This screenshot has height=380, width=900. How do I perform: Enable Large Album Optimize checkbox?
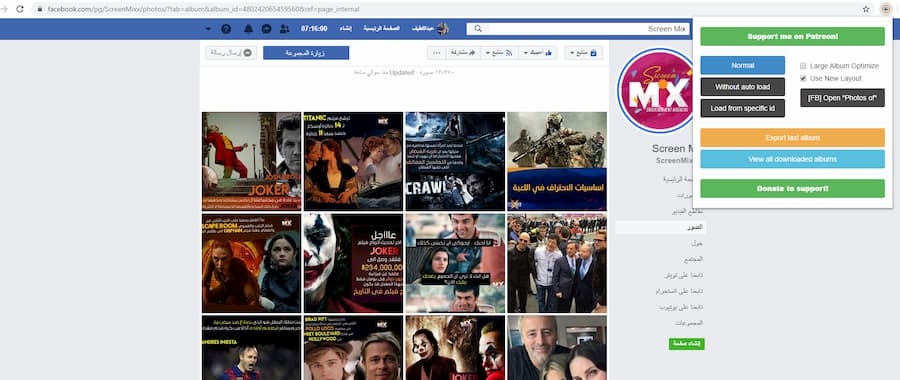pos(803,66)
